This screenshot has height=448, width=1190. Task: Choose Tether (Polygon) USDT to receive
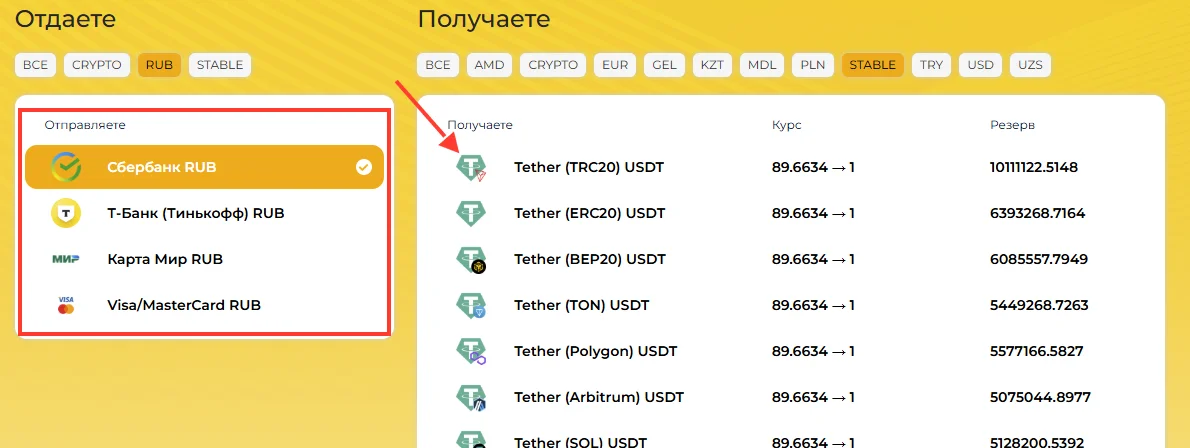pos(596,352)
